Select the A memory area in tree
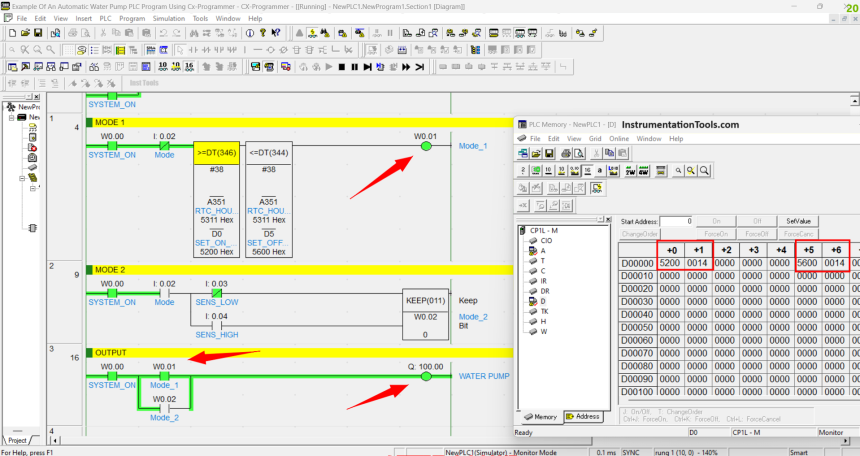The height and width of the screenshot is (456, 860). click(543, 251)
